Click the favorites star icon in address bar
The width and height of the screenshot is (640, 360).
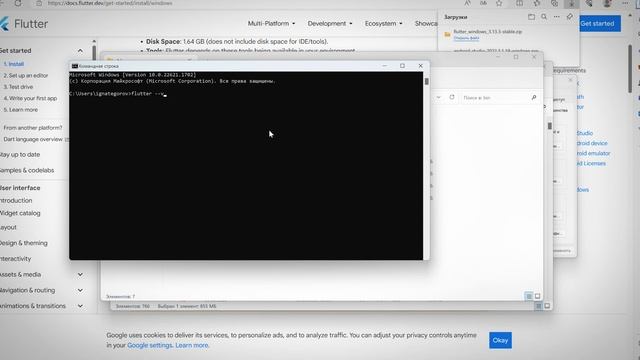pos(499,3)
